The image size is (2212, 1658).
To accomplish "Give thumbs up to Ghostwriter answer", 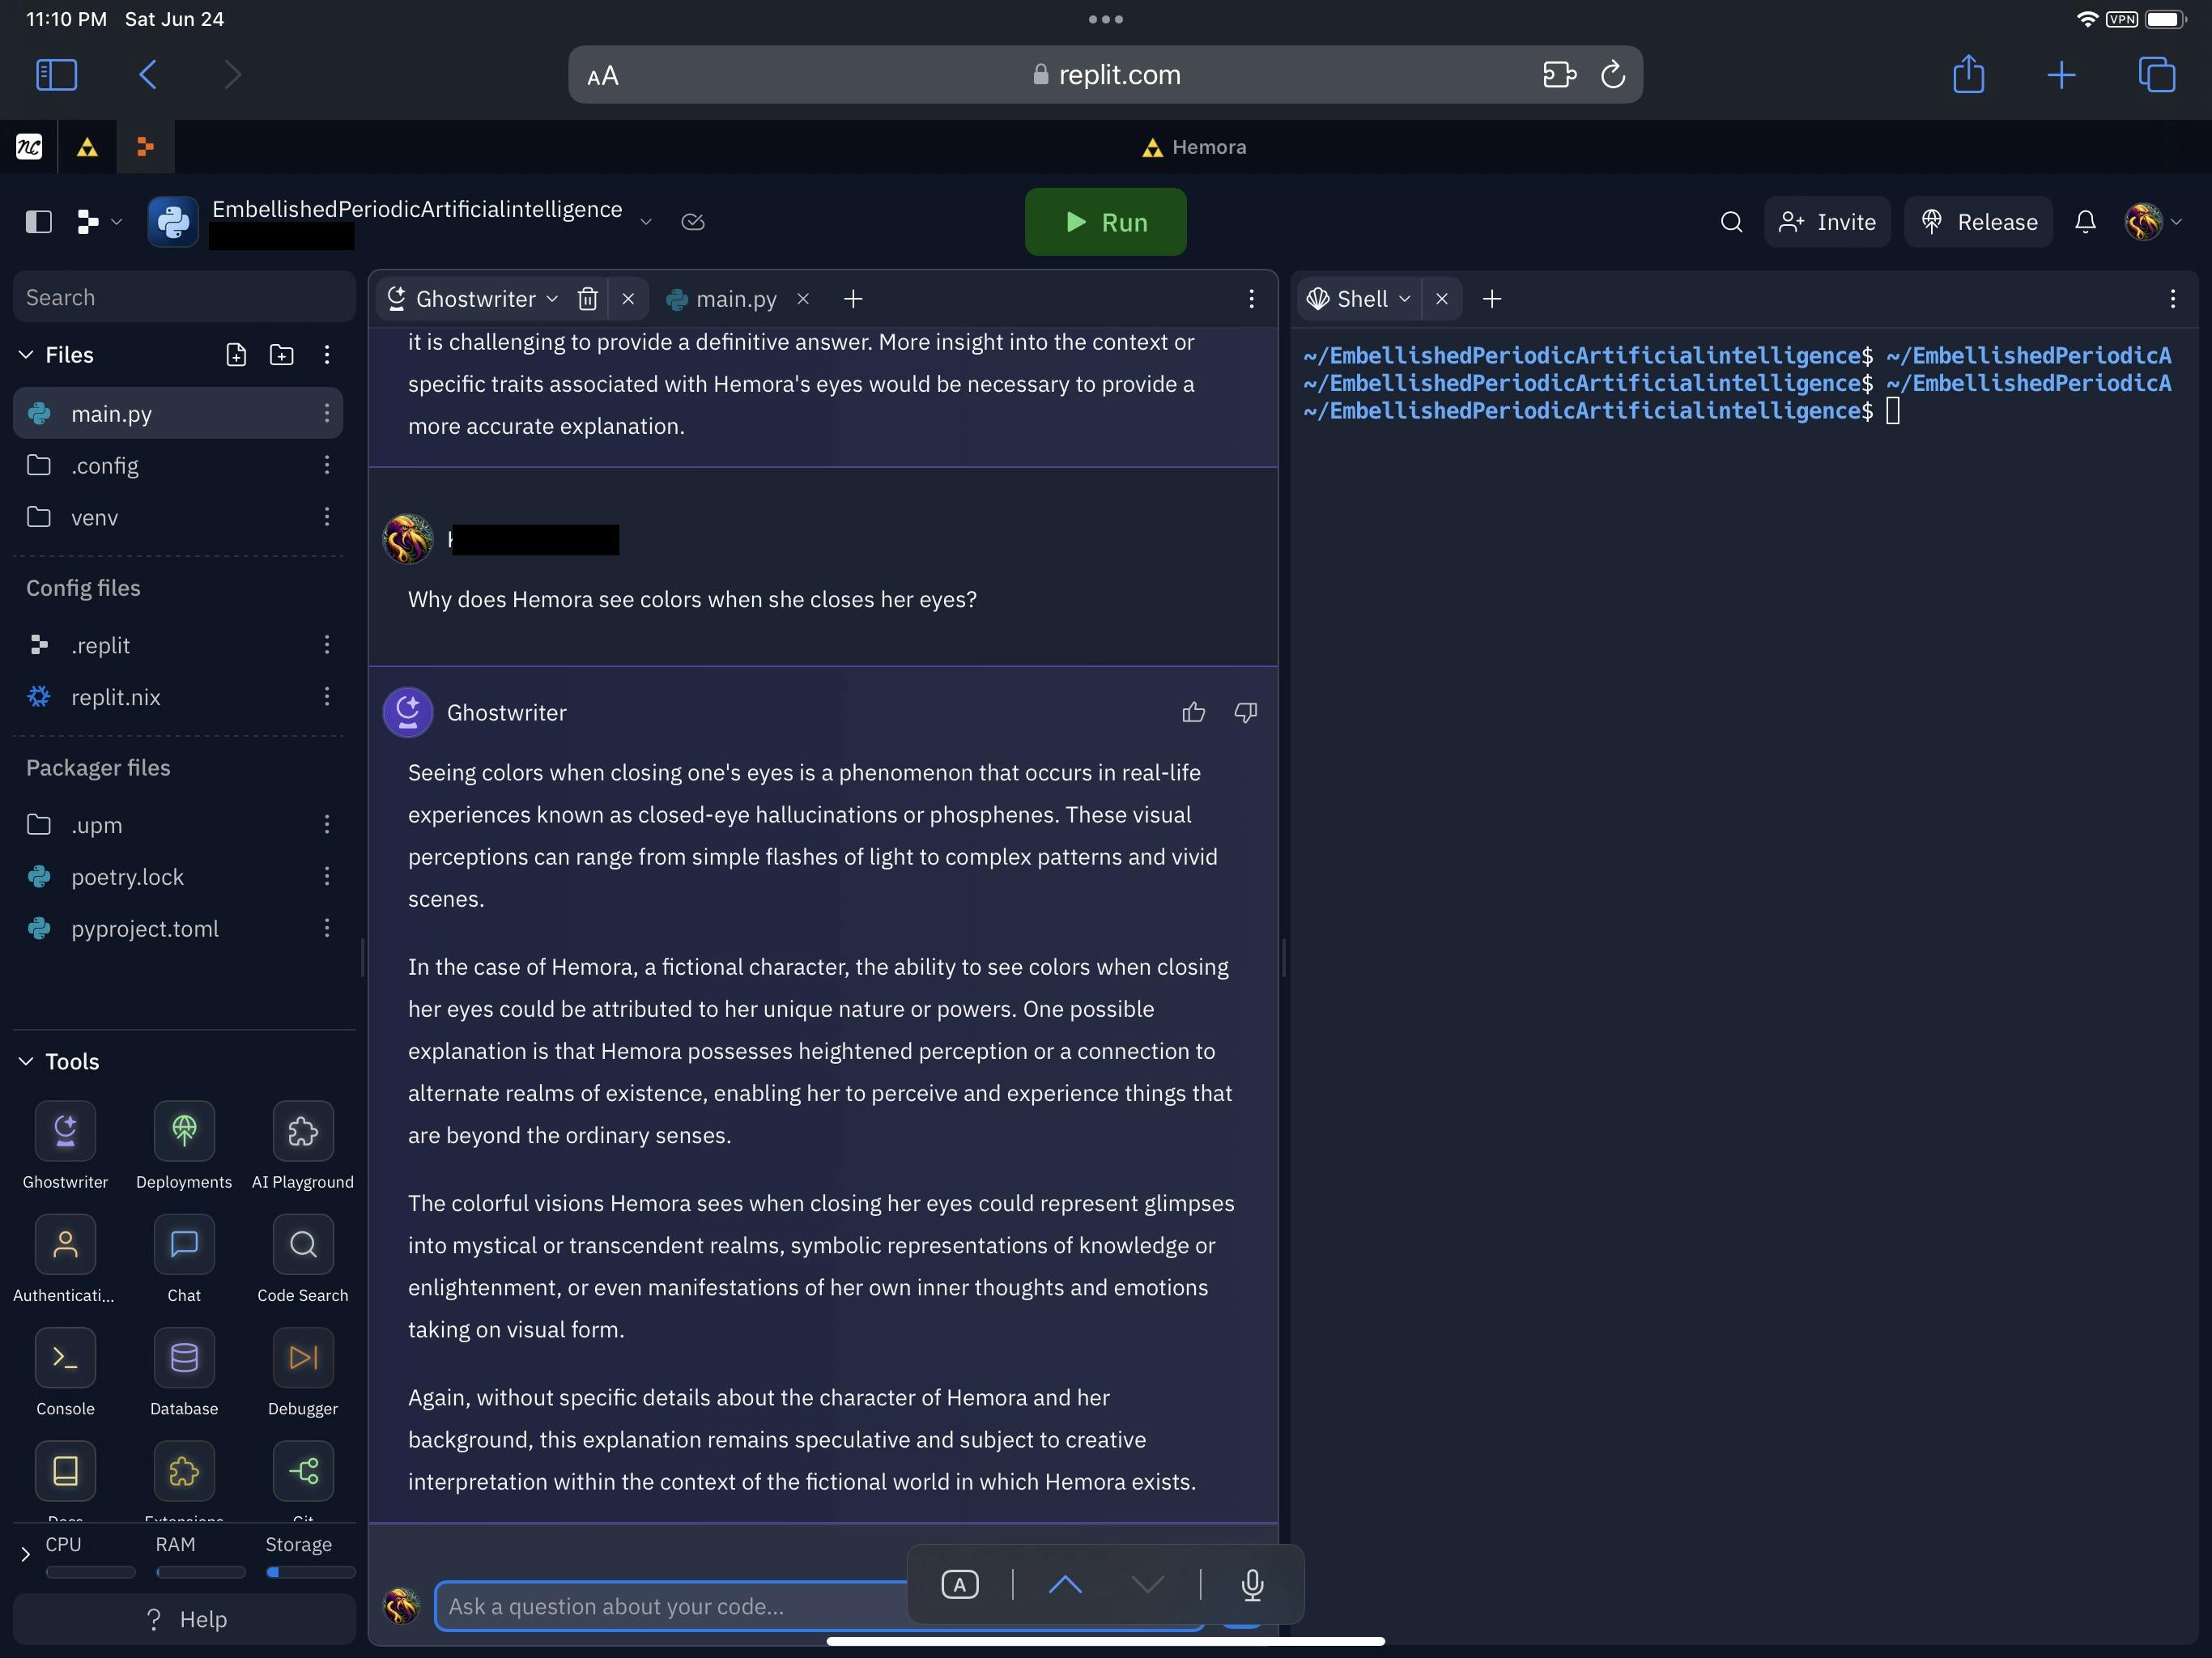I will pos(1193,712).
